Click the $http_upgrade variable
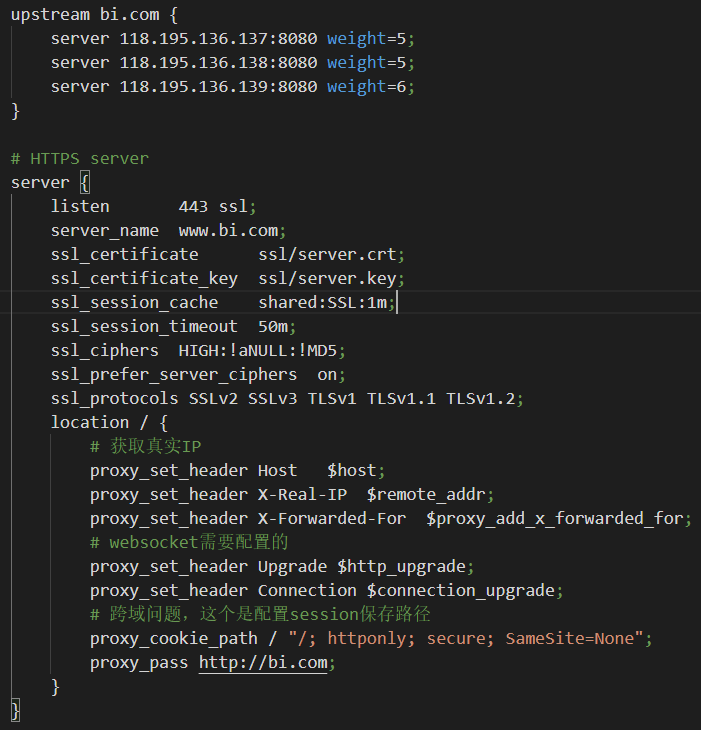 coord(401,567)
